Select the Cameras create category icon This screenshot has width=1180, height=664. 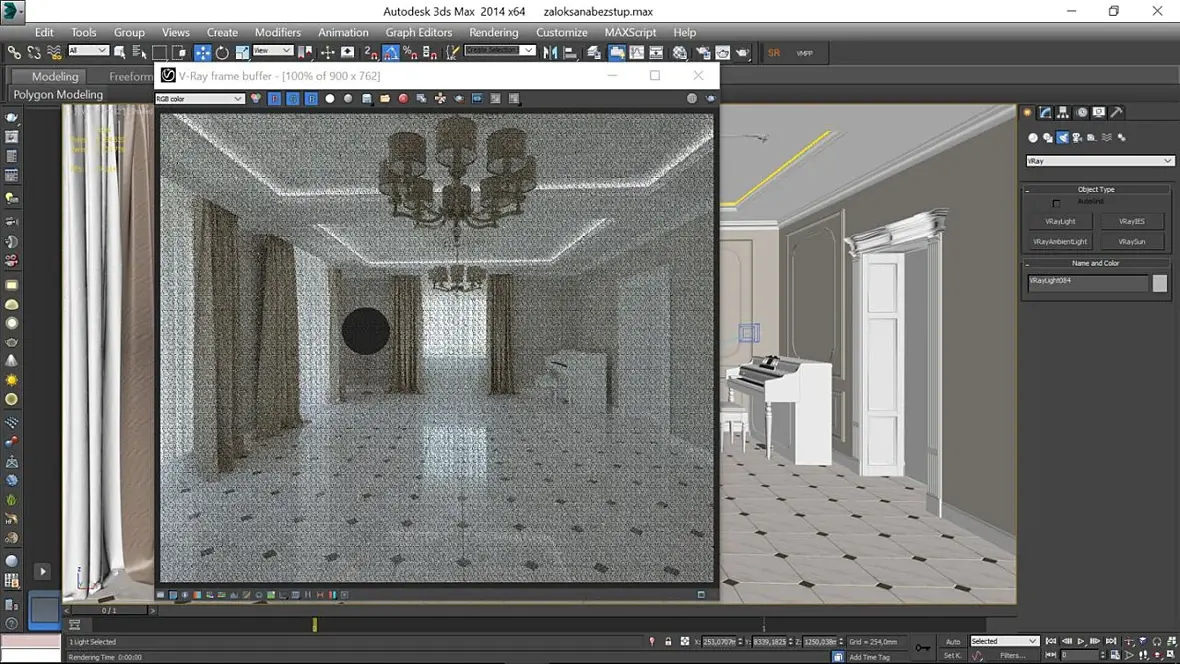tap(1077, 138)
